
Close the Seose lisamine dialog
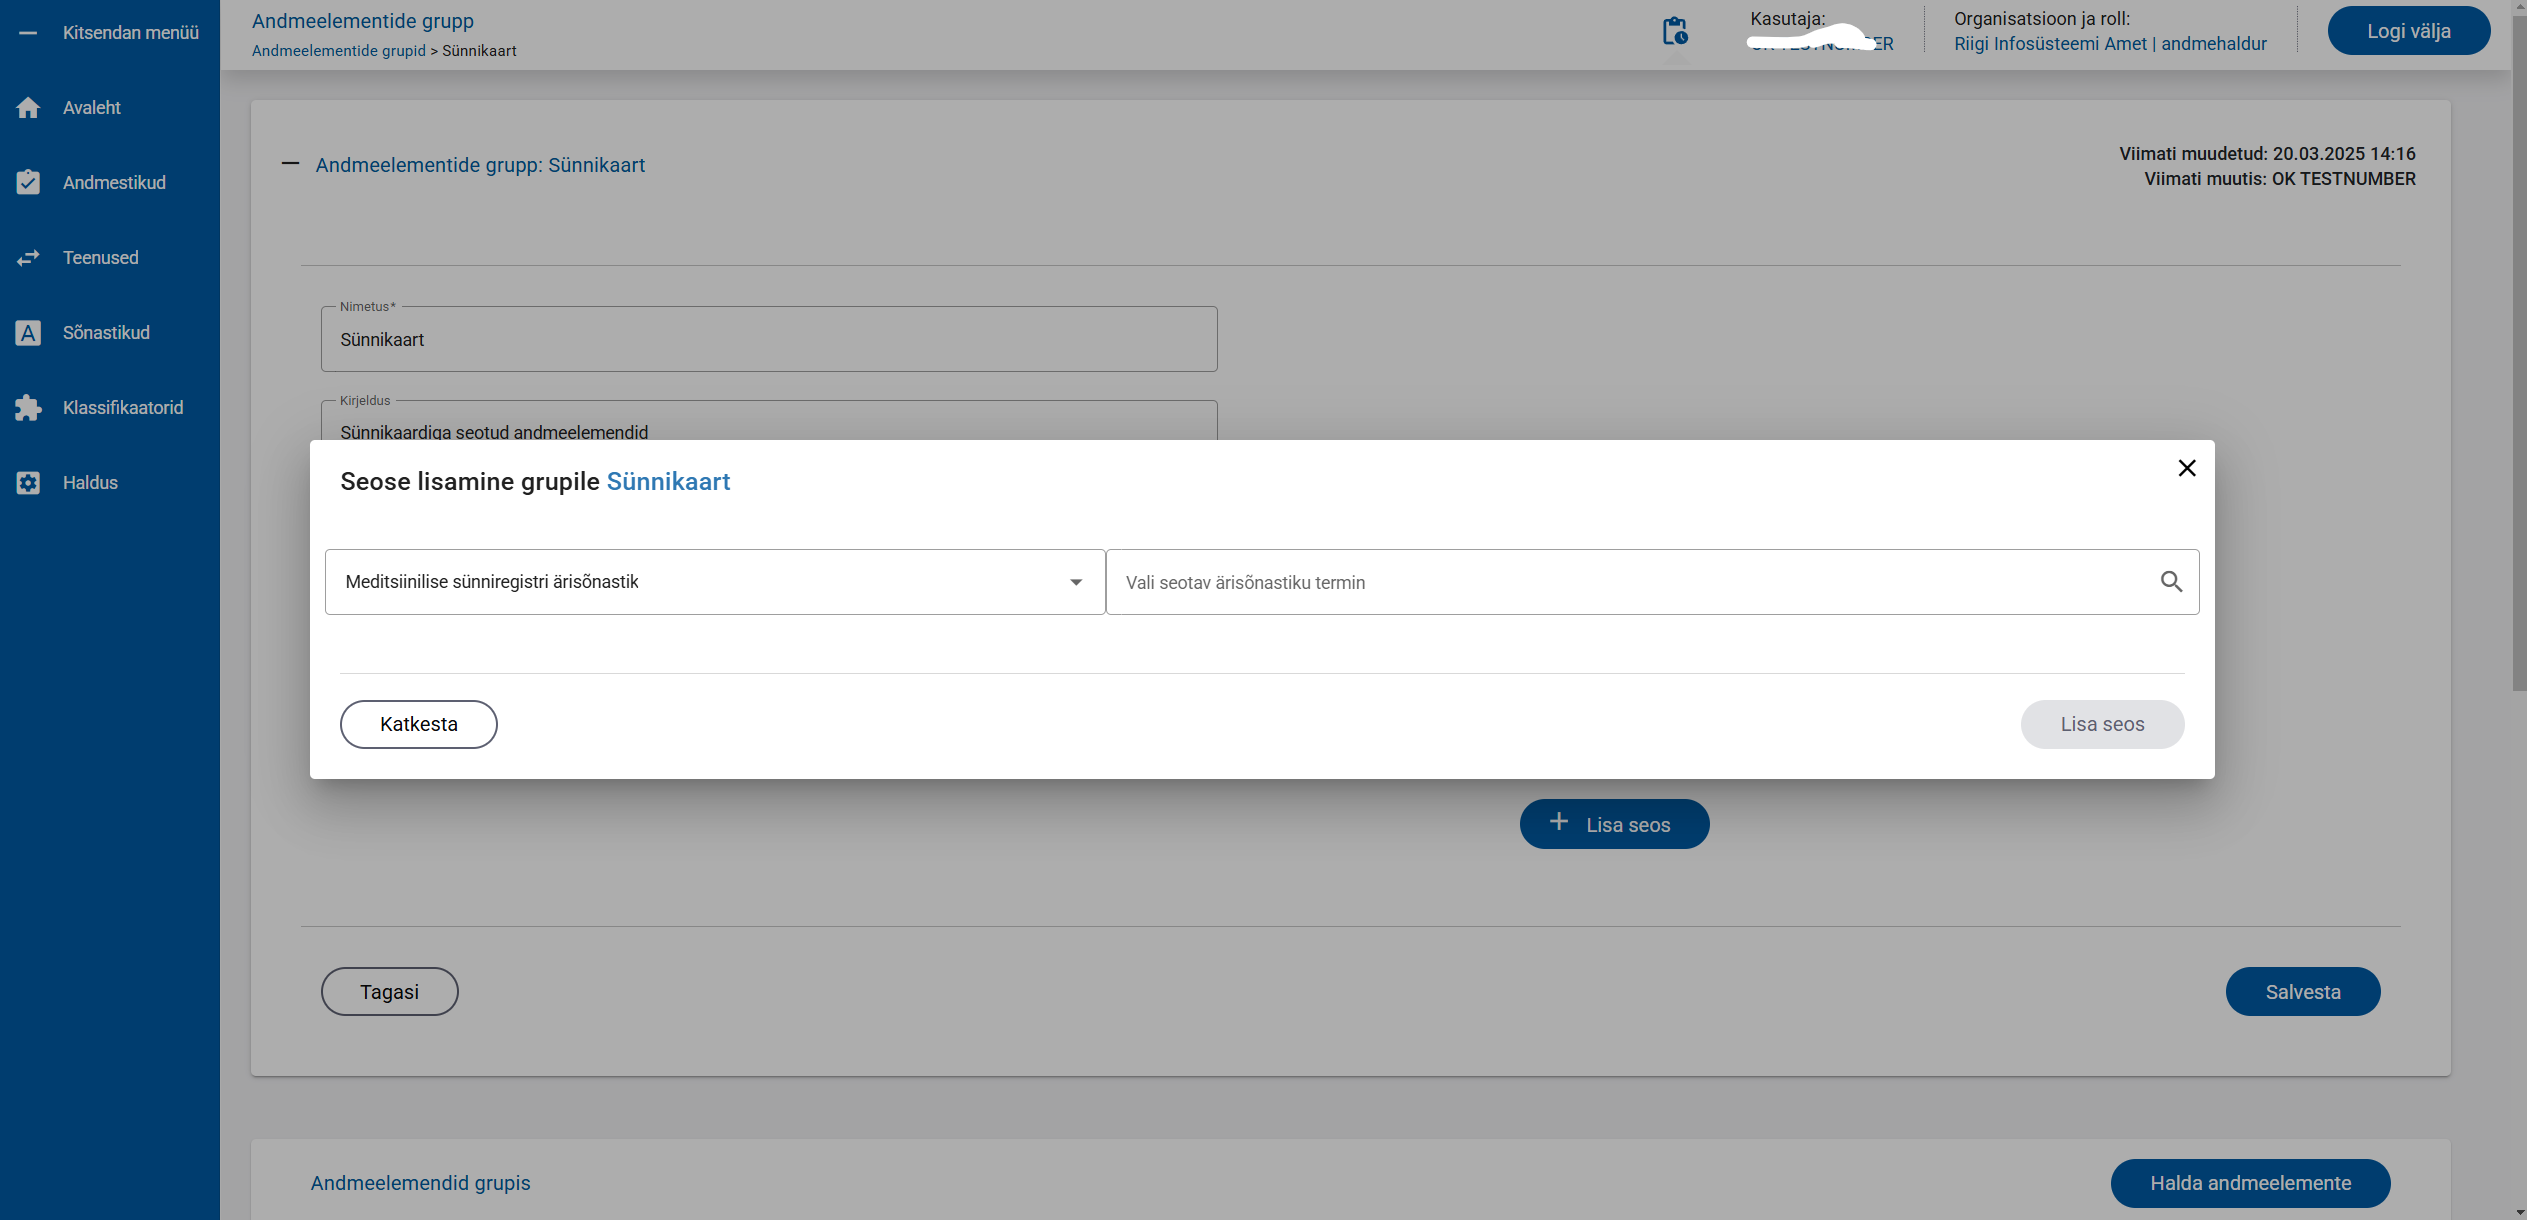click(2187, 469)
